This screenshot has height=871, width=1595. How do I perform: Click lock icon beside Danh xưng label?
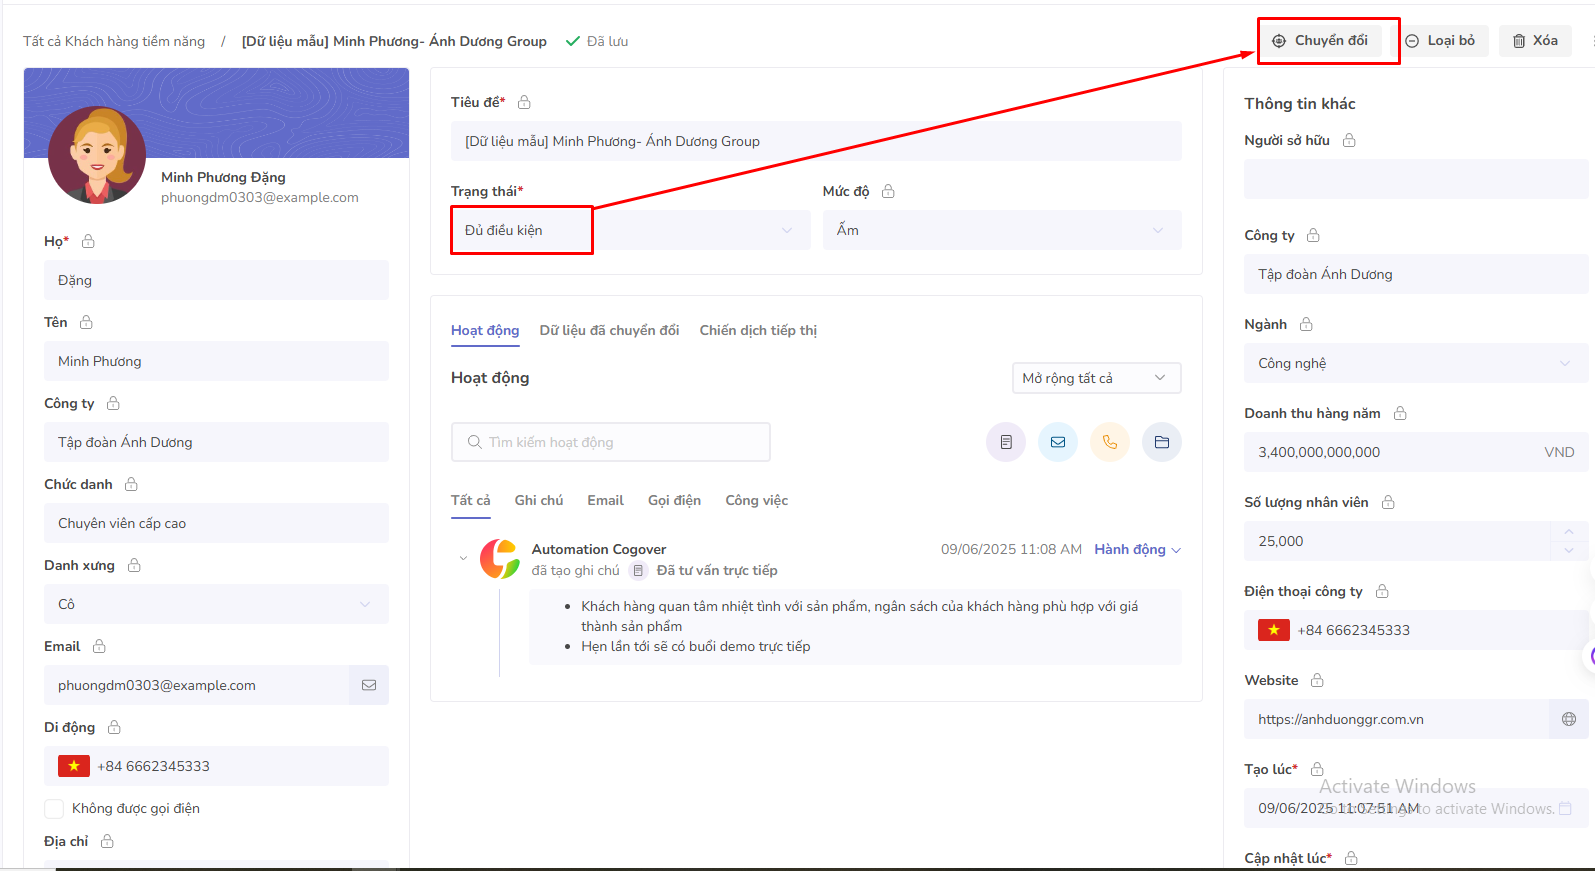click(x=134, y=565)
